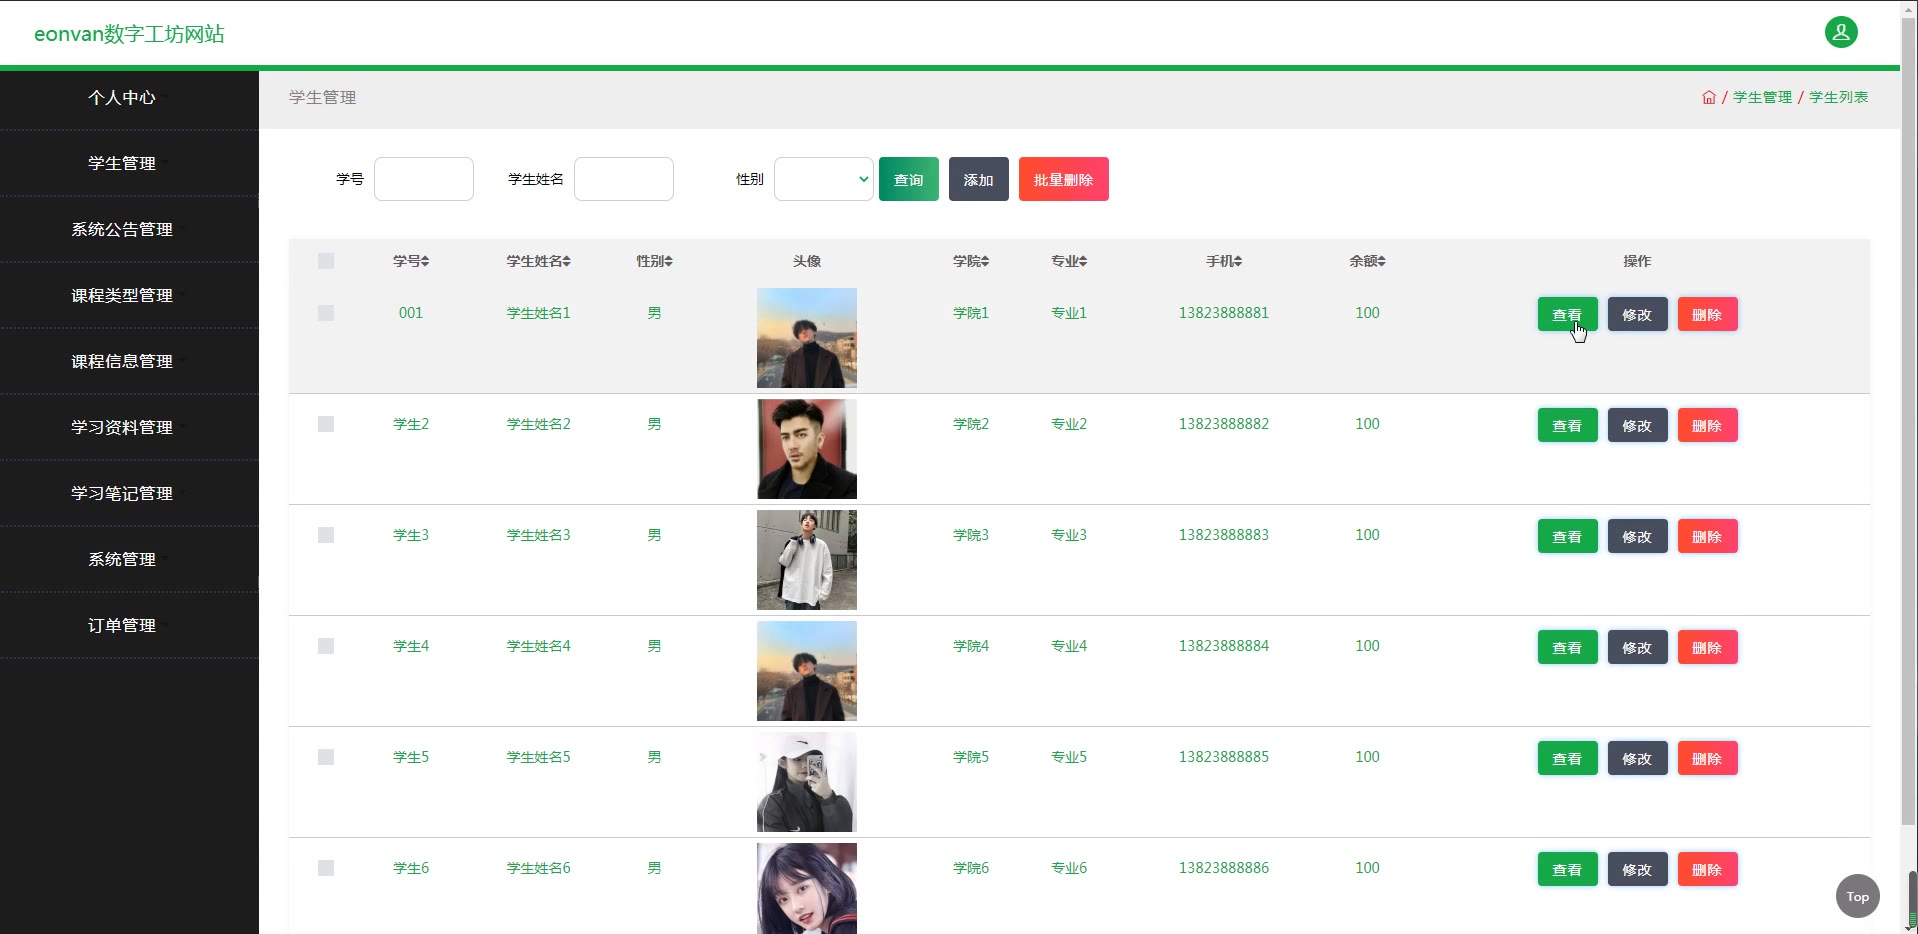This screenshot has height=934, width=1918.
Task: Click the 学生姓名 search input field
Action: pos(624,179)
